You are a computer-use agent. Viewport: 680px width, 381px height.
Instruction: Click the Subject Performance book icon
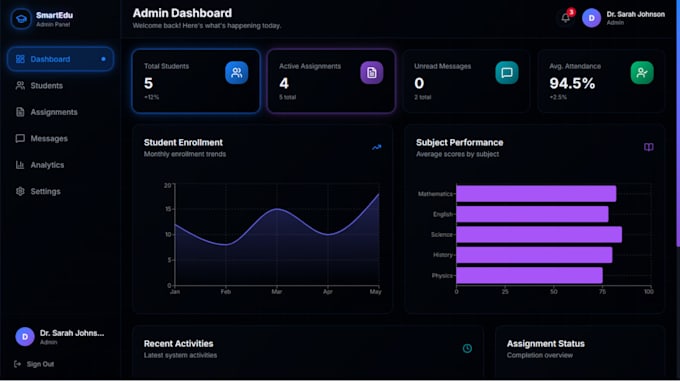click(x=648, y=147)
